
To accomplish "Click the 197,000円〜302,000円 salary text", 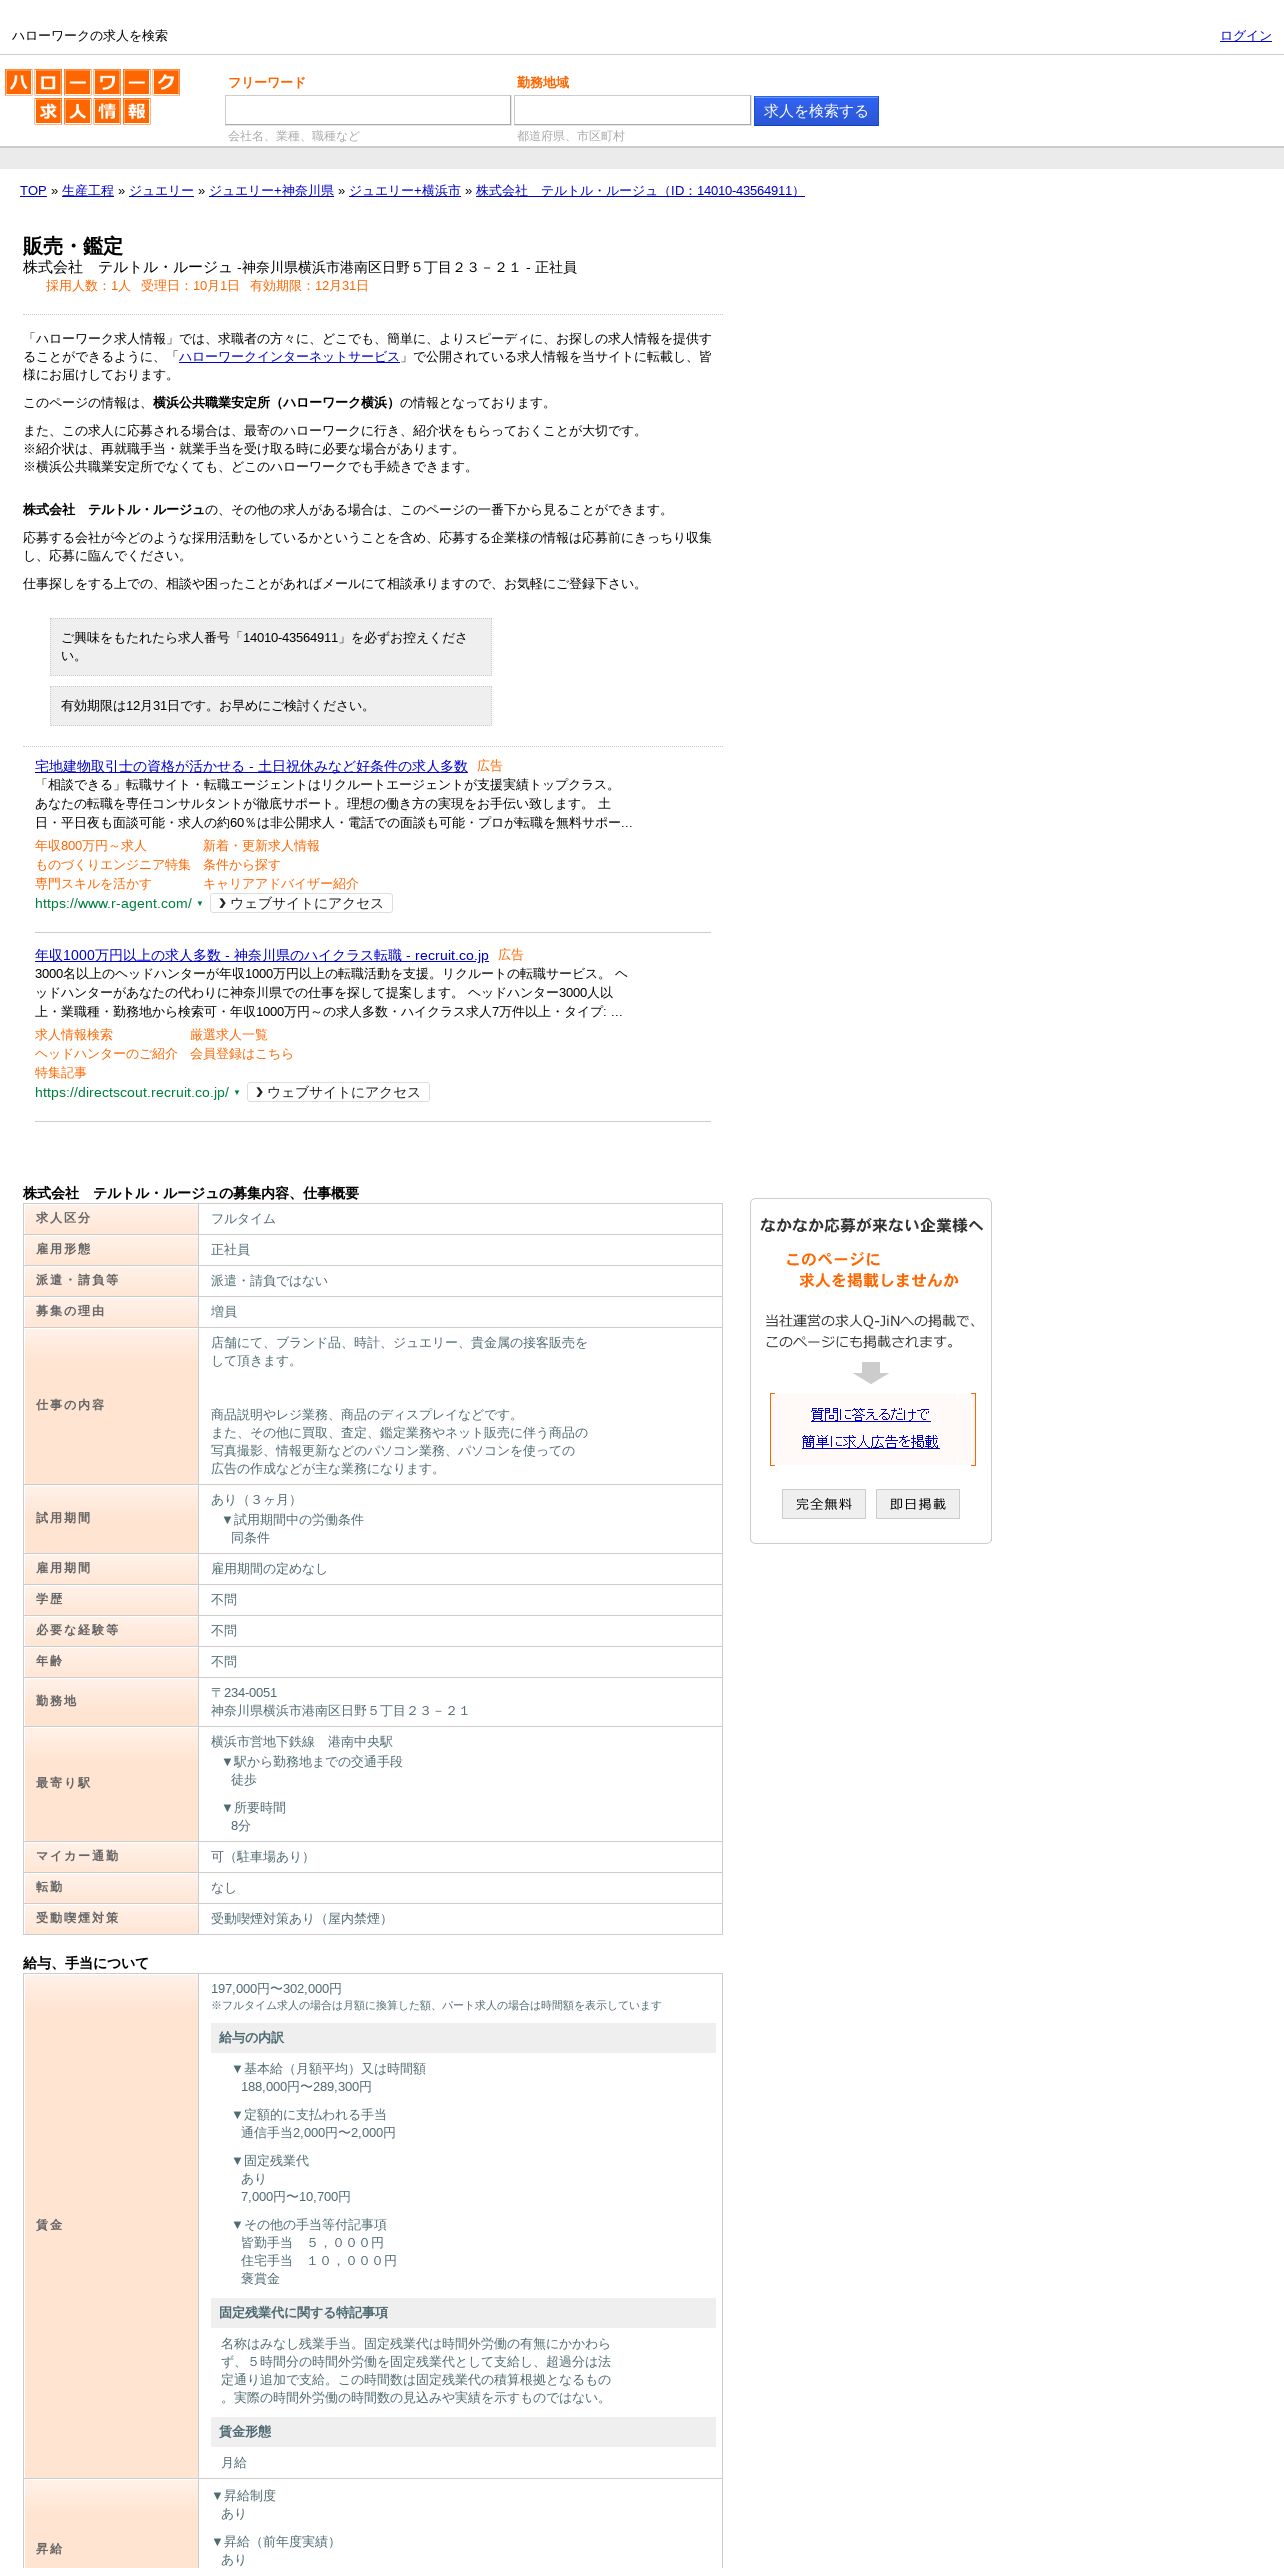I will coord(276,1989).
